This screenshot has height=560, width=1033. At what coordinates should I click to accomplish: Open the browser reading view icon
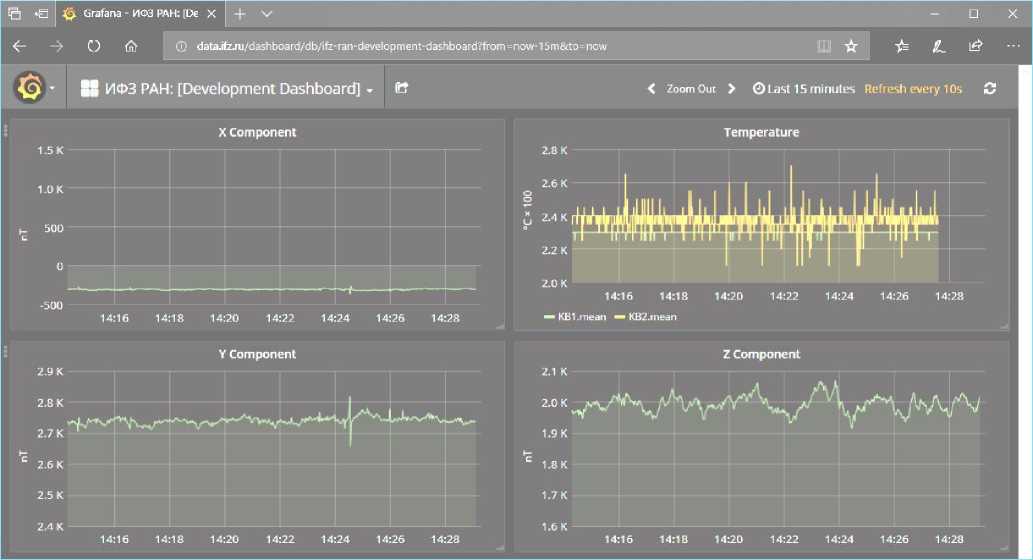point(824,46)
